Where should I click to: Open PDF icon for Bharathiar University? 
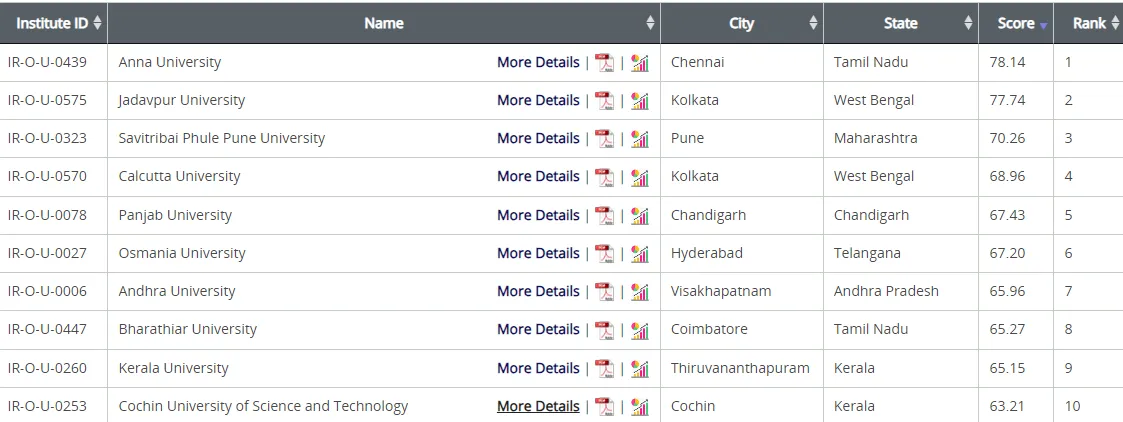tap(604, 330)
